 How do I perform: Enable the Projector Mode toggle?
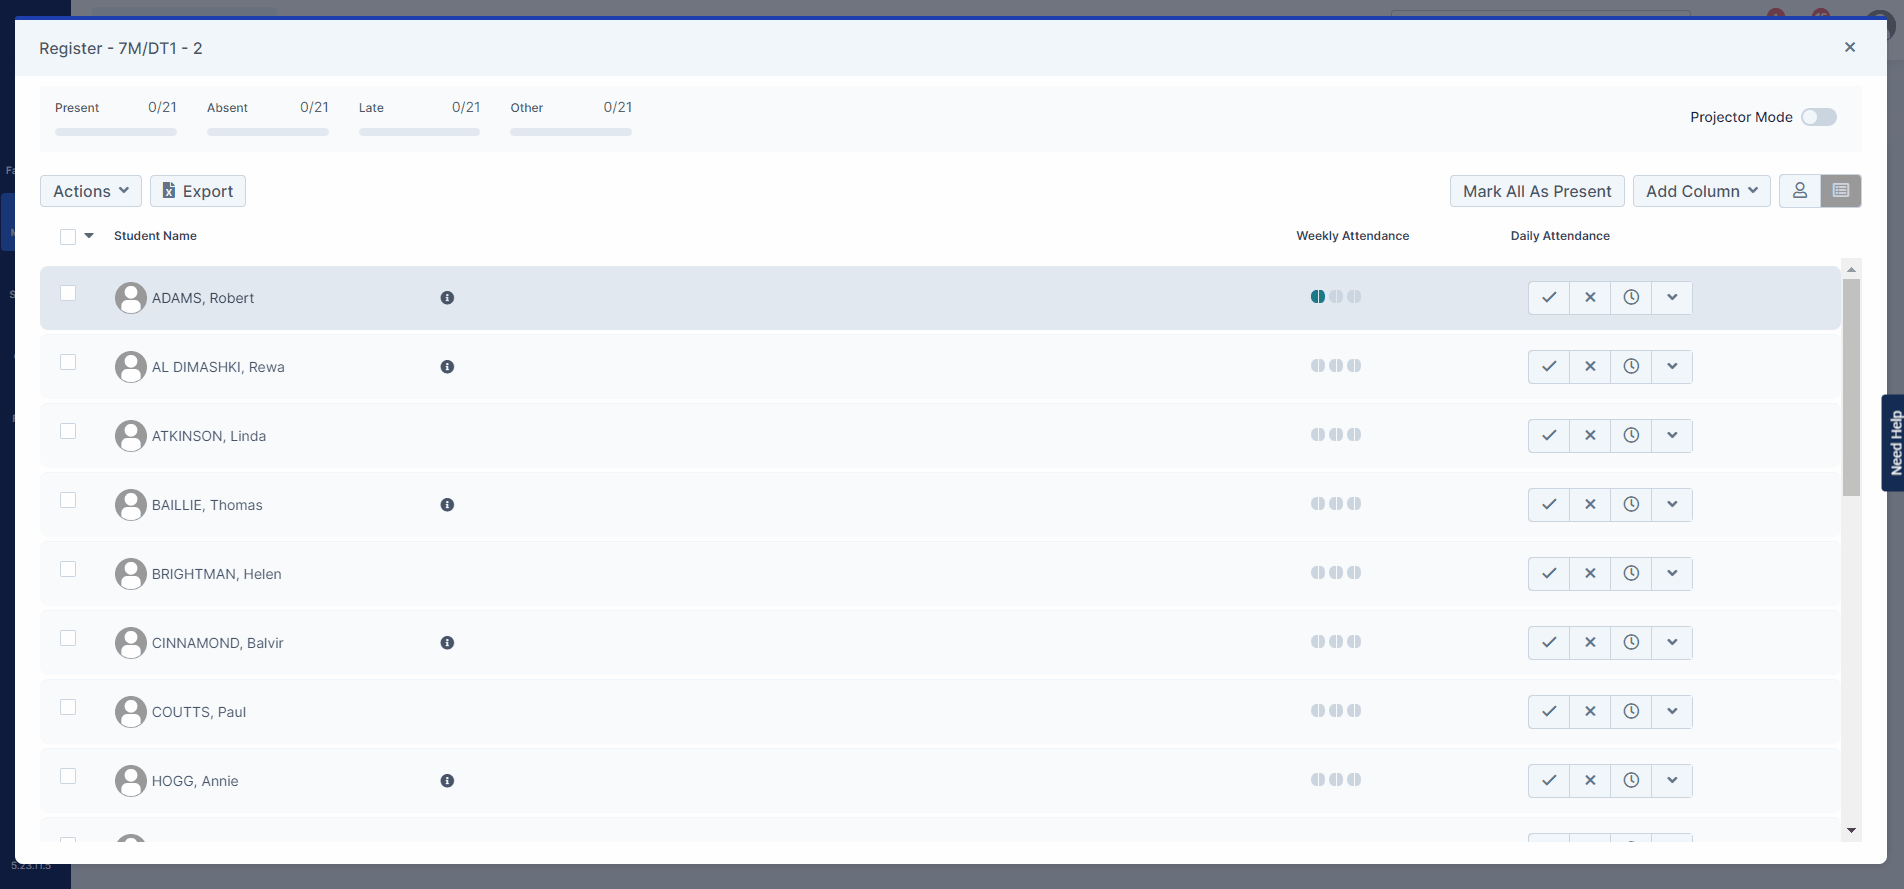pyautogui.click(x=1818, y=117)
